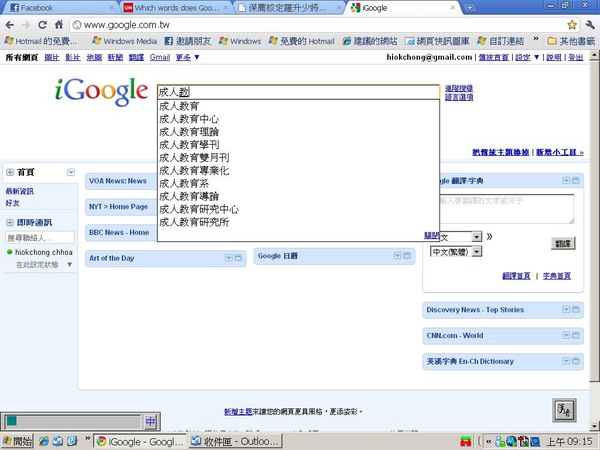Open the browser home page icon
The image size is (600, 450).
click(x=59, y=25)
